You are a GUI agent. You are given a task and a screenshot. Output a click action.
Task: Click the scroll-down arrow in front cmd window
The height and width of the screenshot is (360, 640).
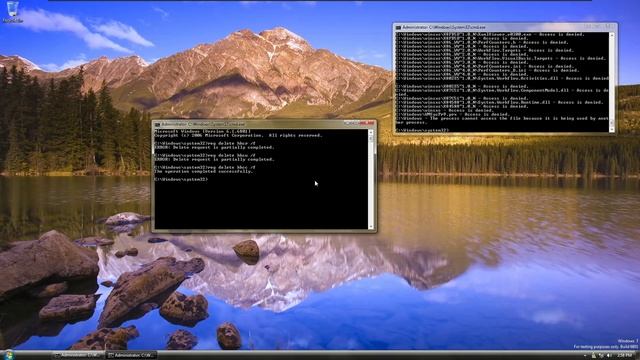(x=371, y=227)
